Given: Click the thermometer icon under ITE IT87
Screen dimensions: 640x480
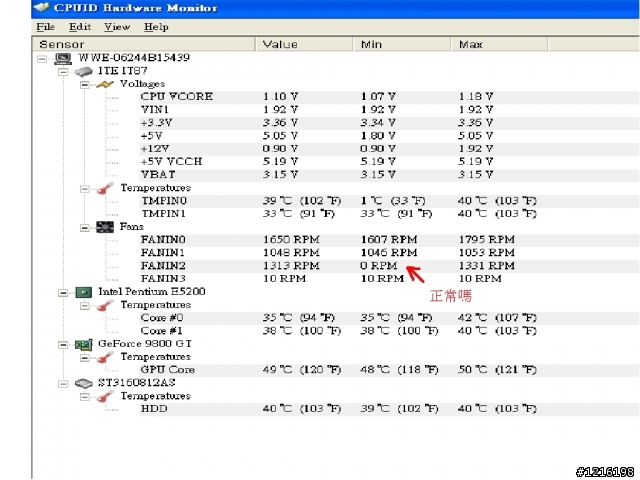Looking at the screenshot, I should coord(105,189).
